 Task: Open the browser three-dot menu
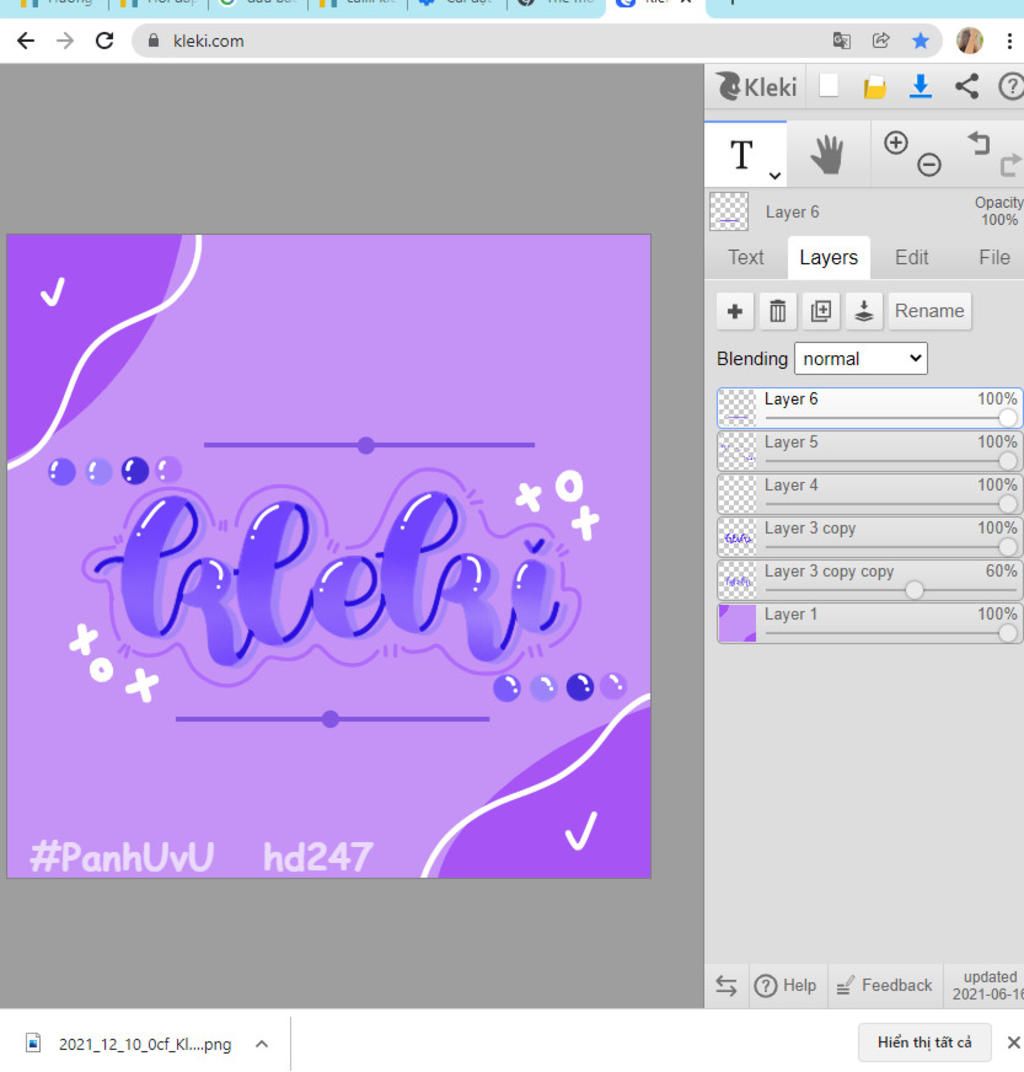(x=1010, y=41)
